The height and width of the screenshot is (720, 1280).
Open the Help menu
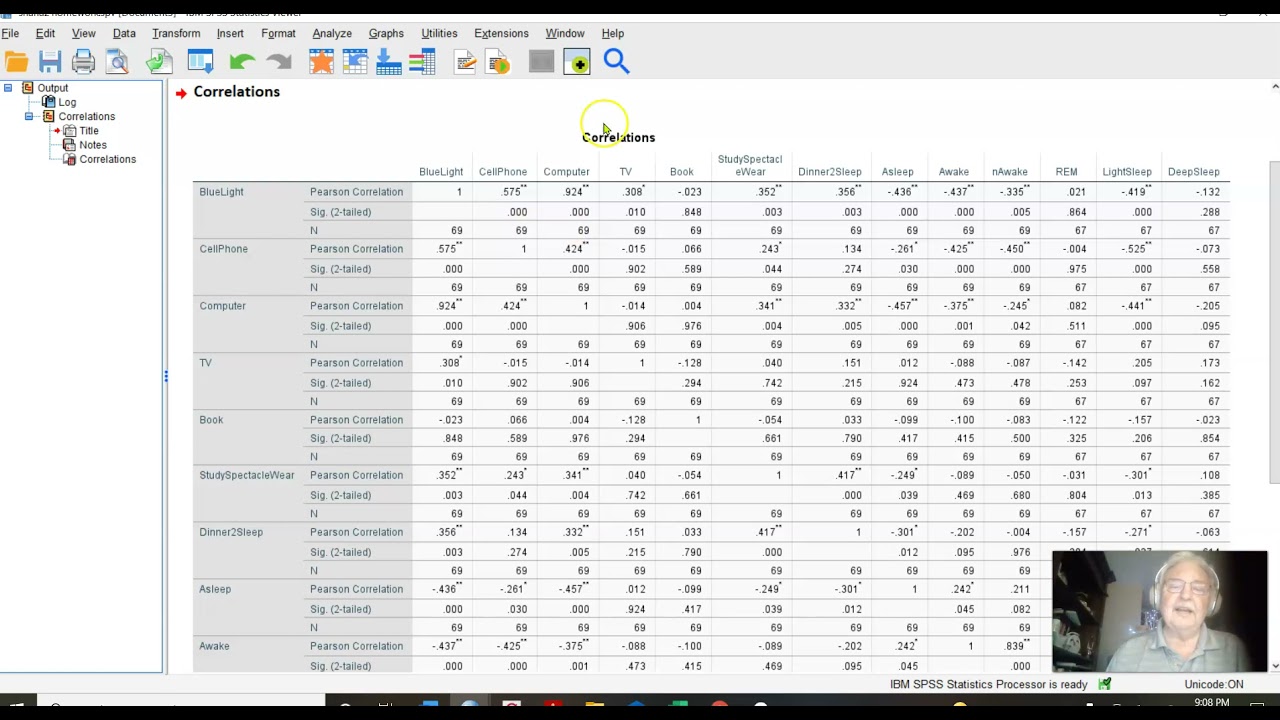[613, 33]
